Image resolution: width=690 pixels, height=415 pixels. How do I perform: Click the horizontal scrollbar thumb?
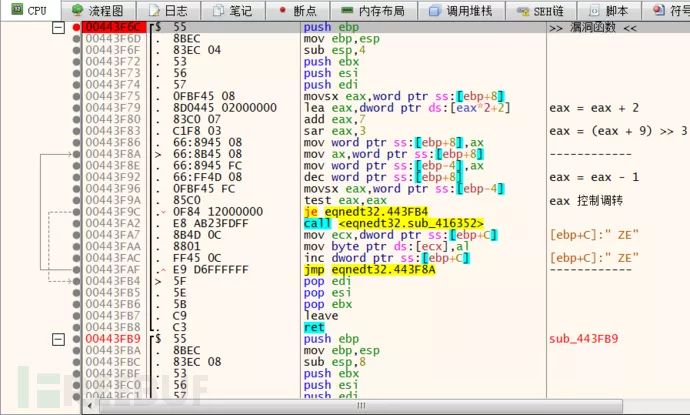pyautogui.click(x=361, y=406)
